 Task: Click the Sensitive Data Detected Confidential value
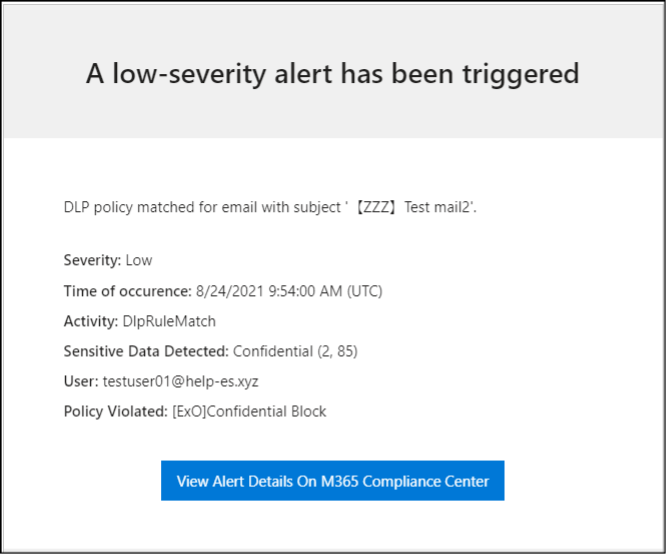pos(295,352)
